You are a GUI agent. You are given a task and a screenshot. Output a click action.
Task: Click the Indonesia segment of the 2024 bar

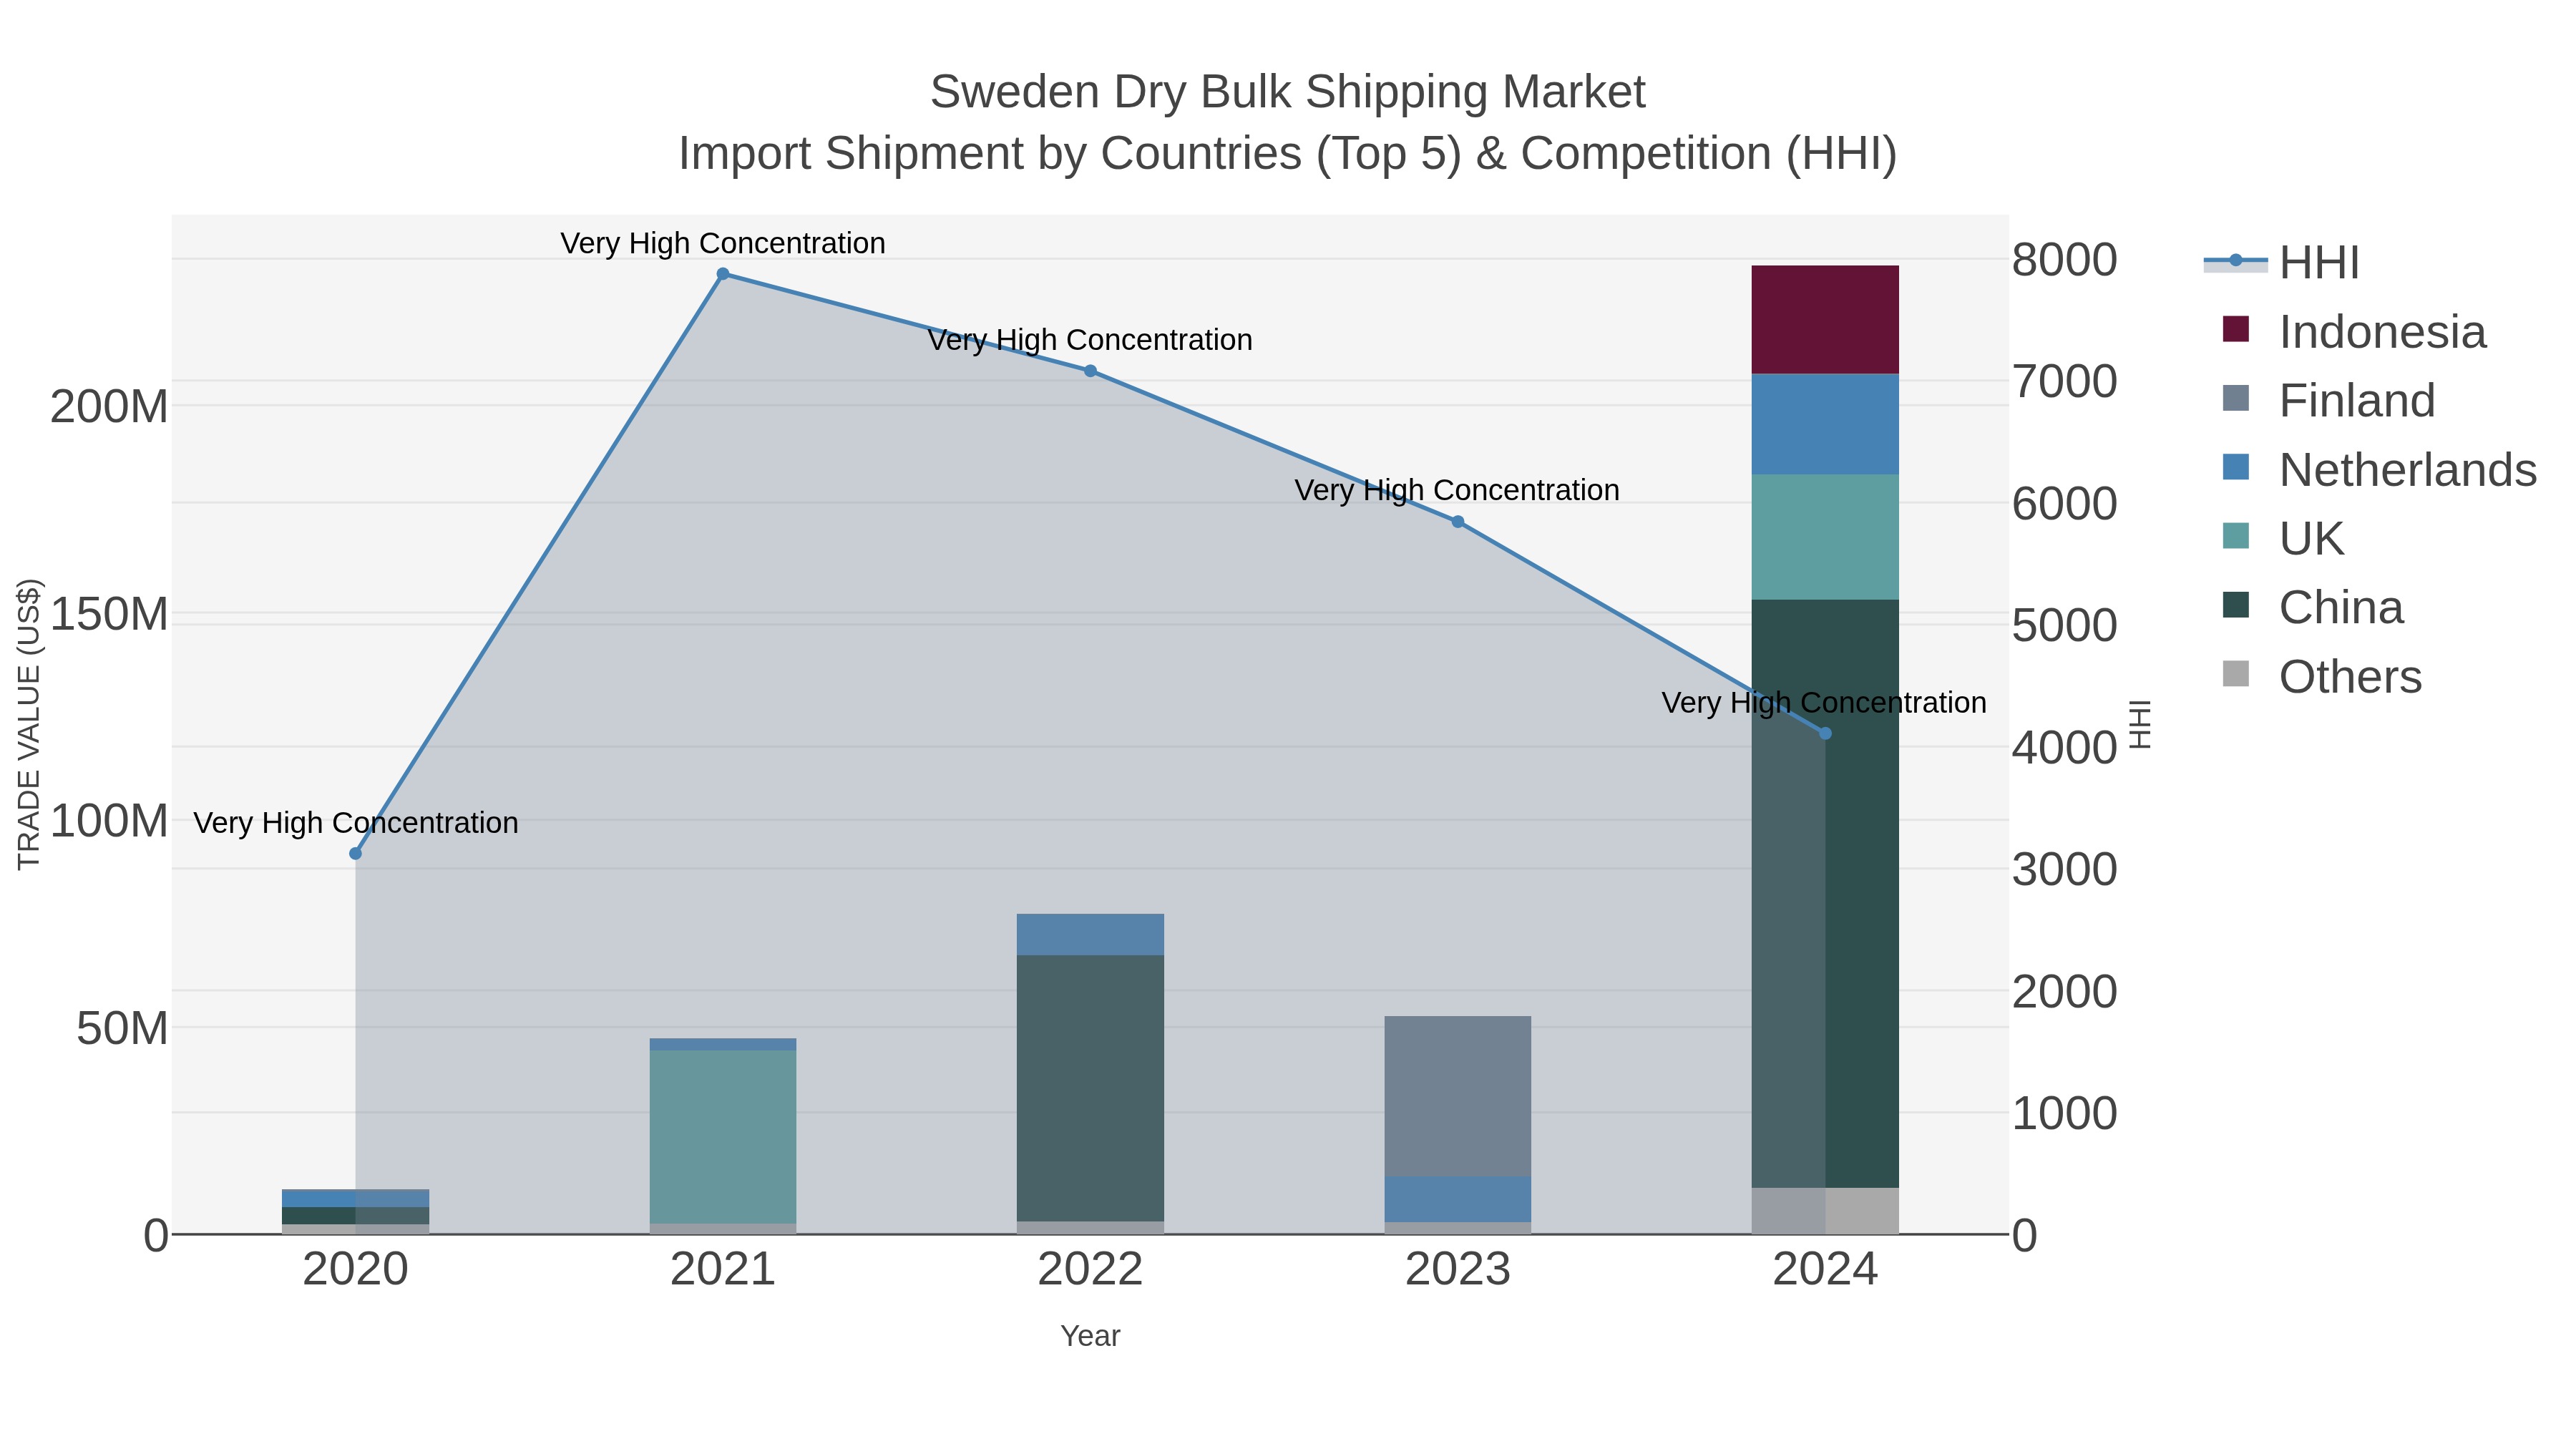[x=1825, y=320]
